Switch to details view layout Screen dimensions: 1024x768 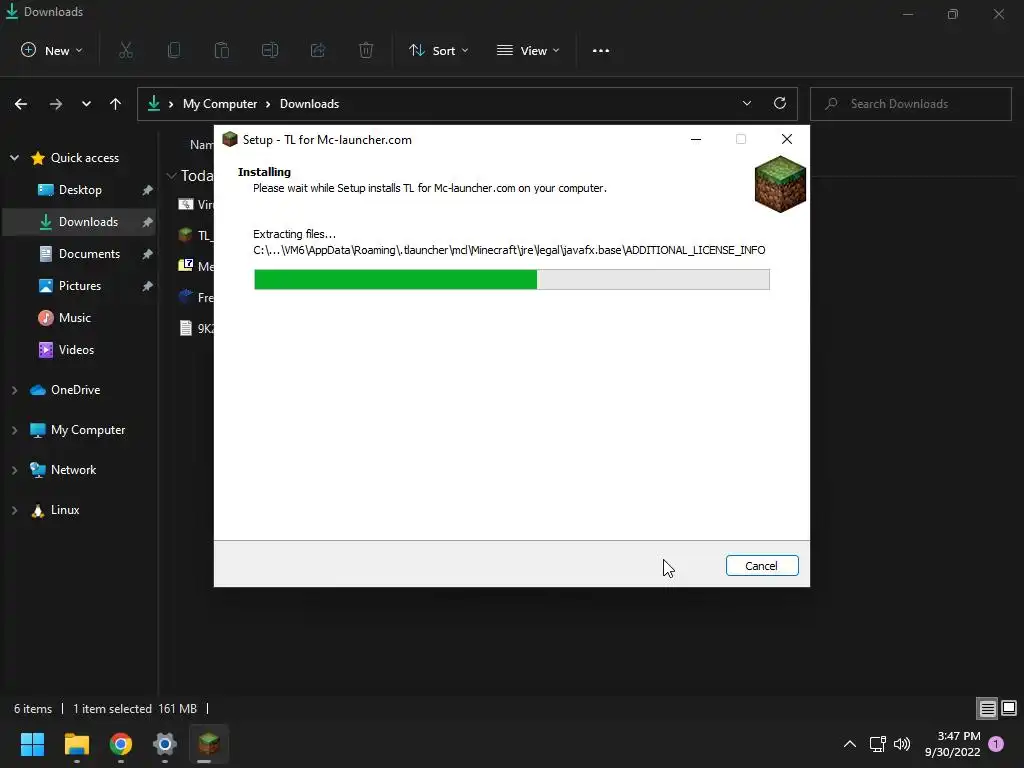point(987,708)
